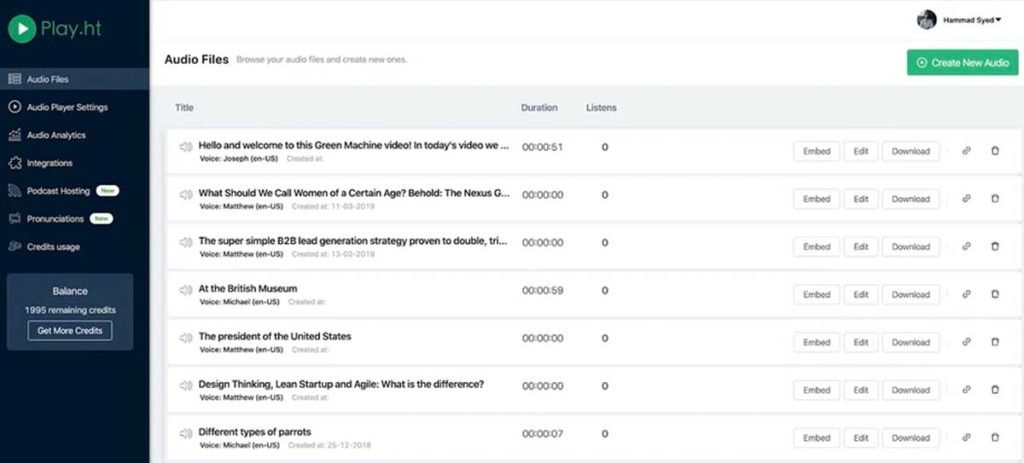Delete B2B lead generation audio with trash icon
Image resolution: width=1024 pixels, height=463 pixels.
(995, 246)
